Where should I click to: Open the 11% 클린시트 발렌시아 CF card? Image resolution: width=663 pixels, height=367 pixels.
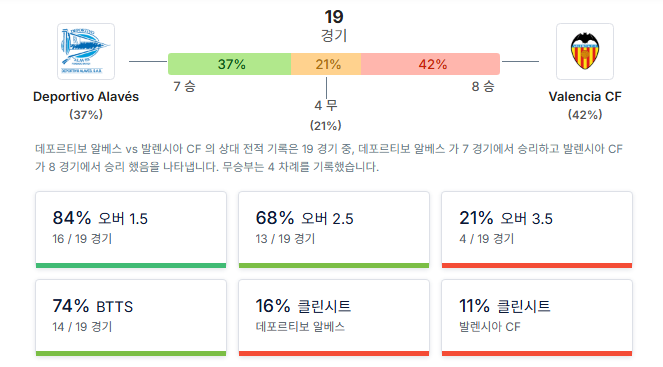tap(537, 318)
